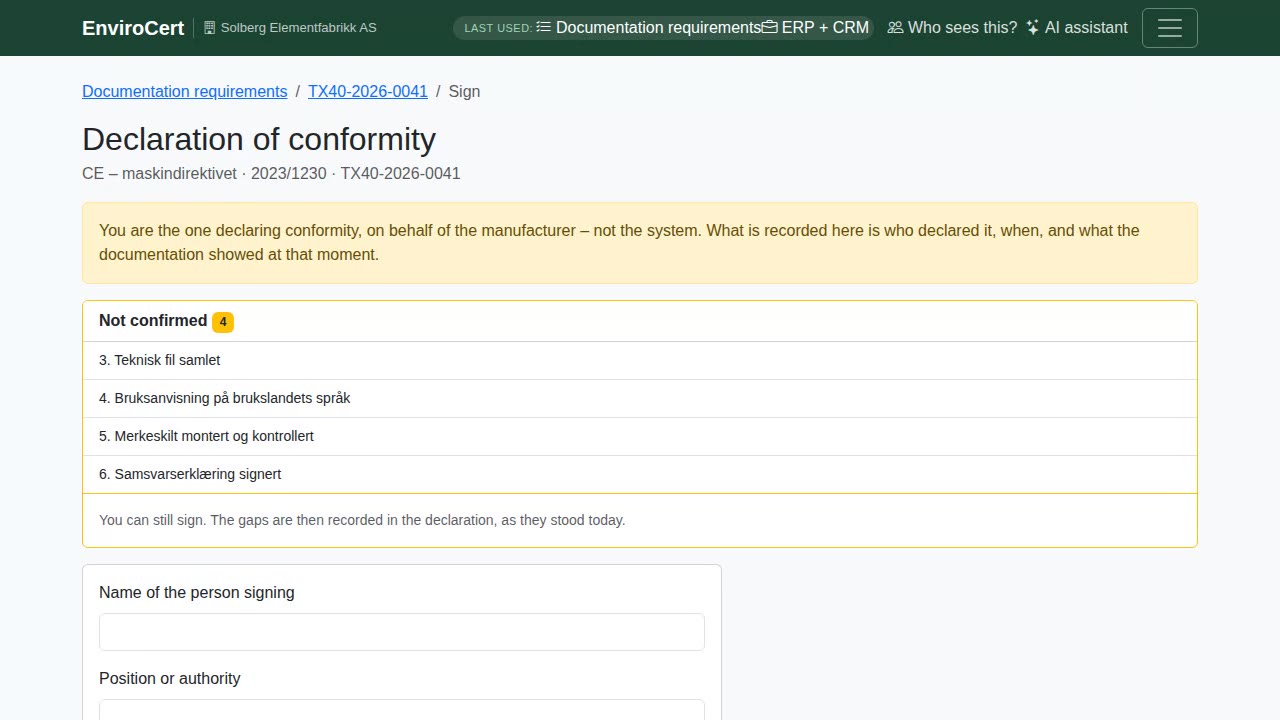Click the You can still sign note
1280x720 pixels.
pos(362,520)
